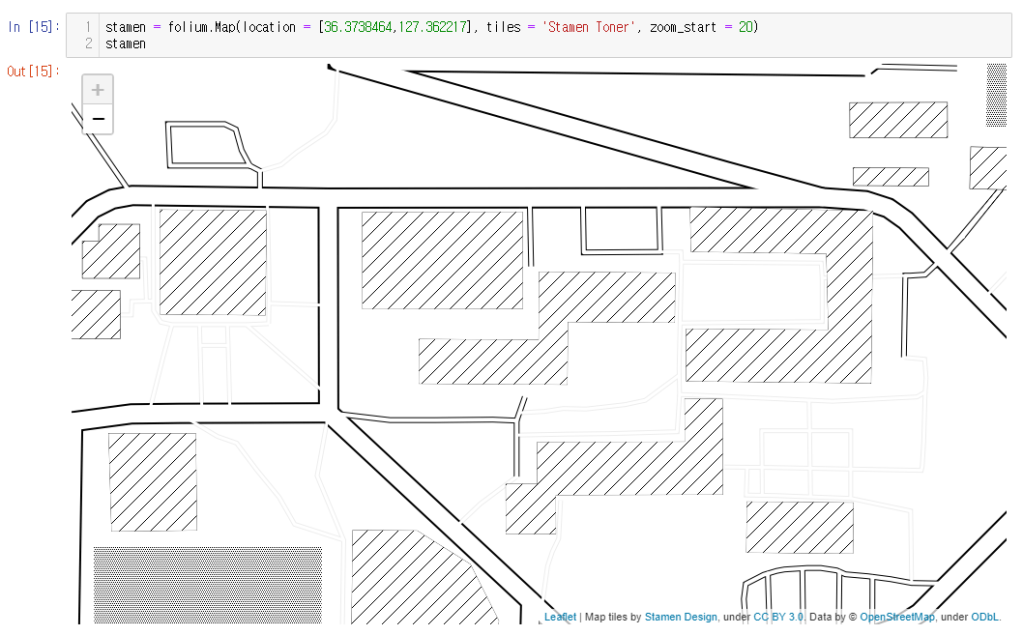
Task: Click the Out[15] output prompt
Action: pyautogui.click(x=33, y=71)
